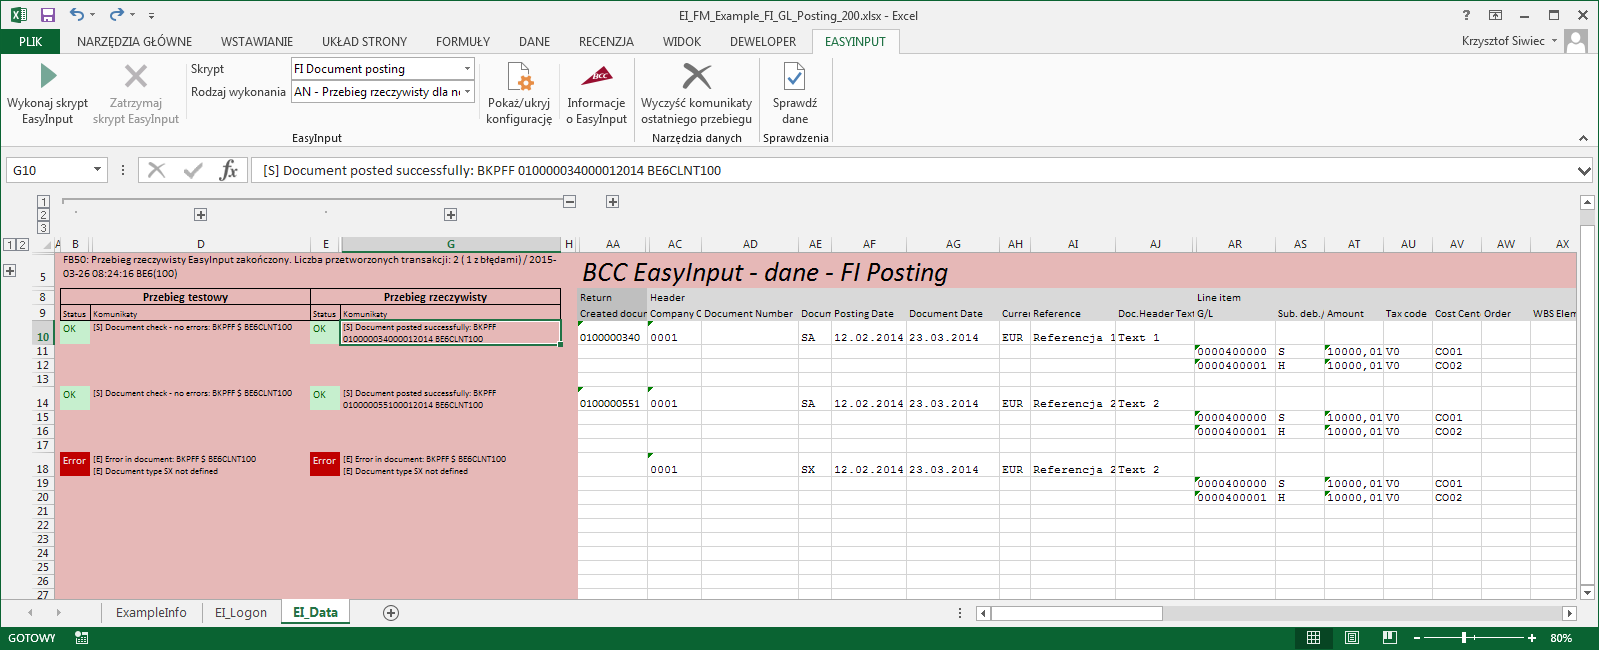Redo the action in the quick access toolbar

coord(116,15)
